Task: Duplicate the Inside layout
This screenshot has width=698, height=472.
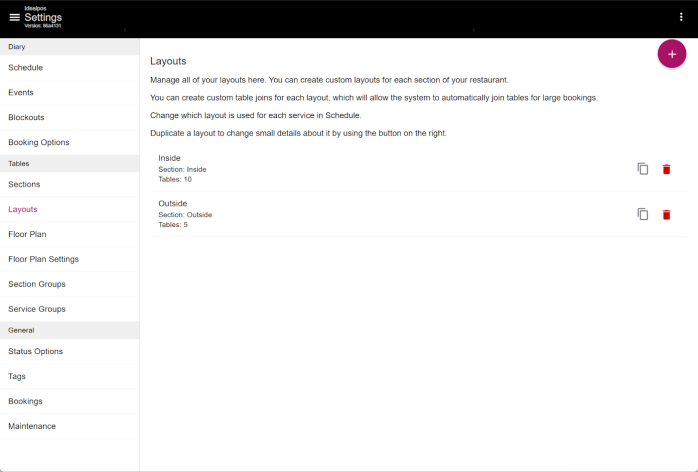Action: pos(643,169)
